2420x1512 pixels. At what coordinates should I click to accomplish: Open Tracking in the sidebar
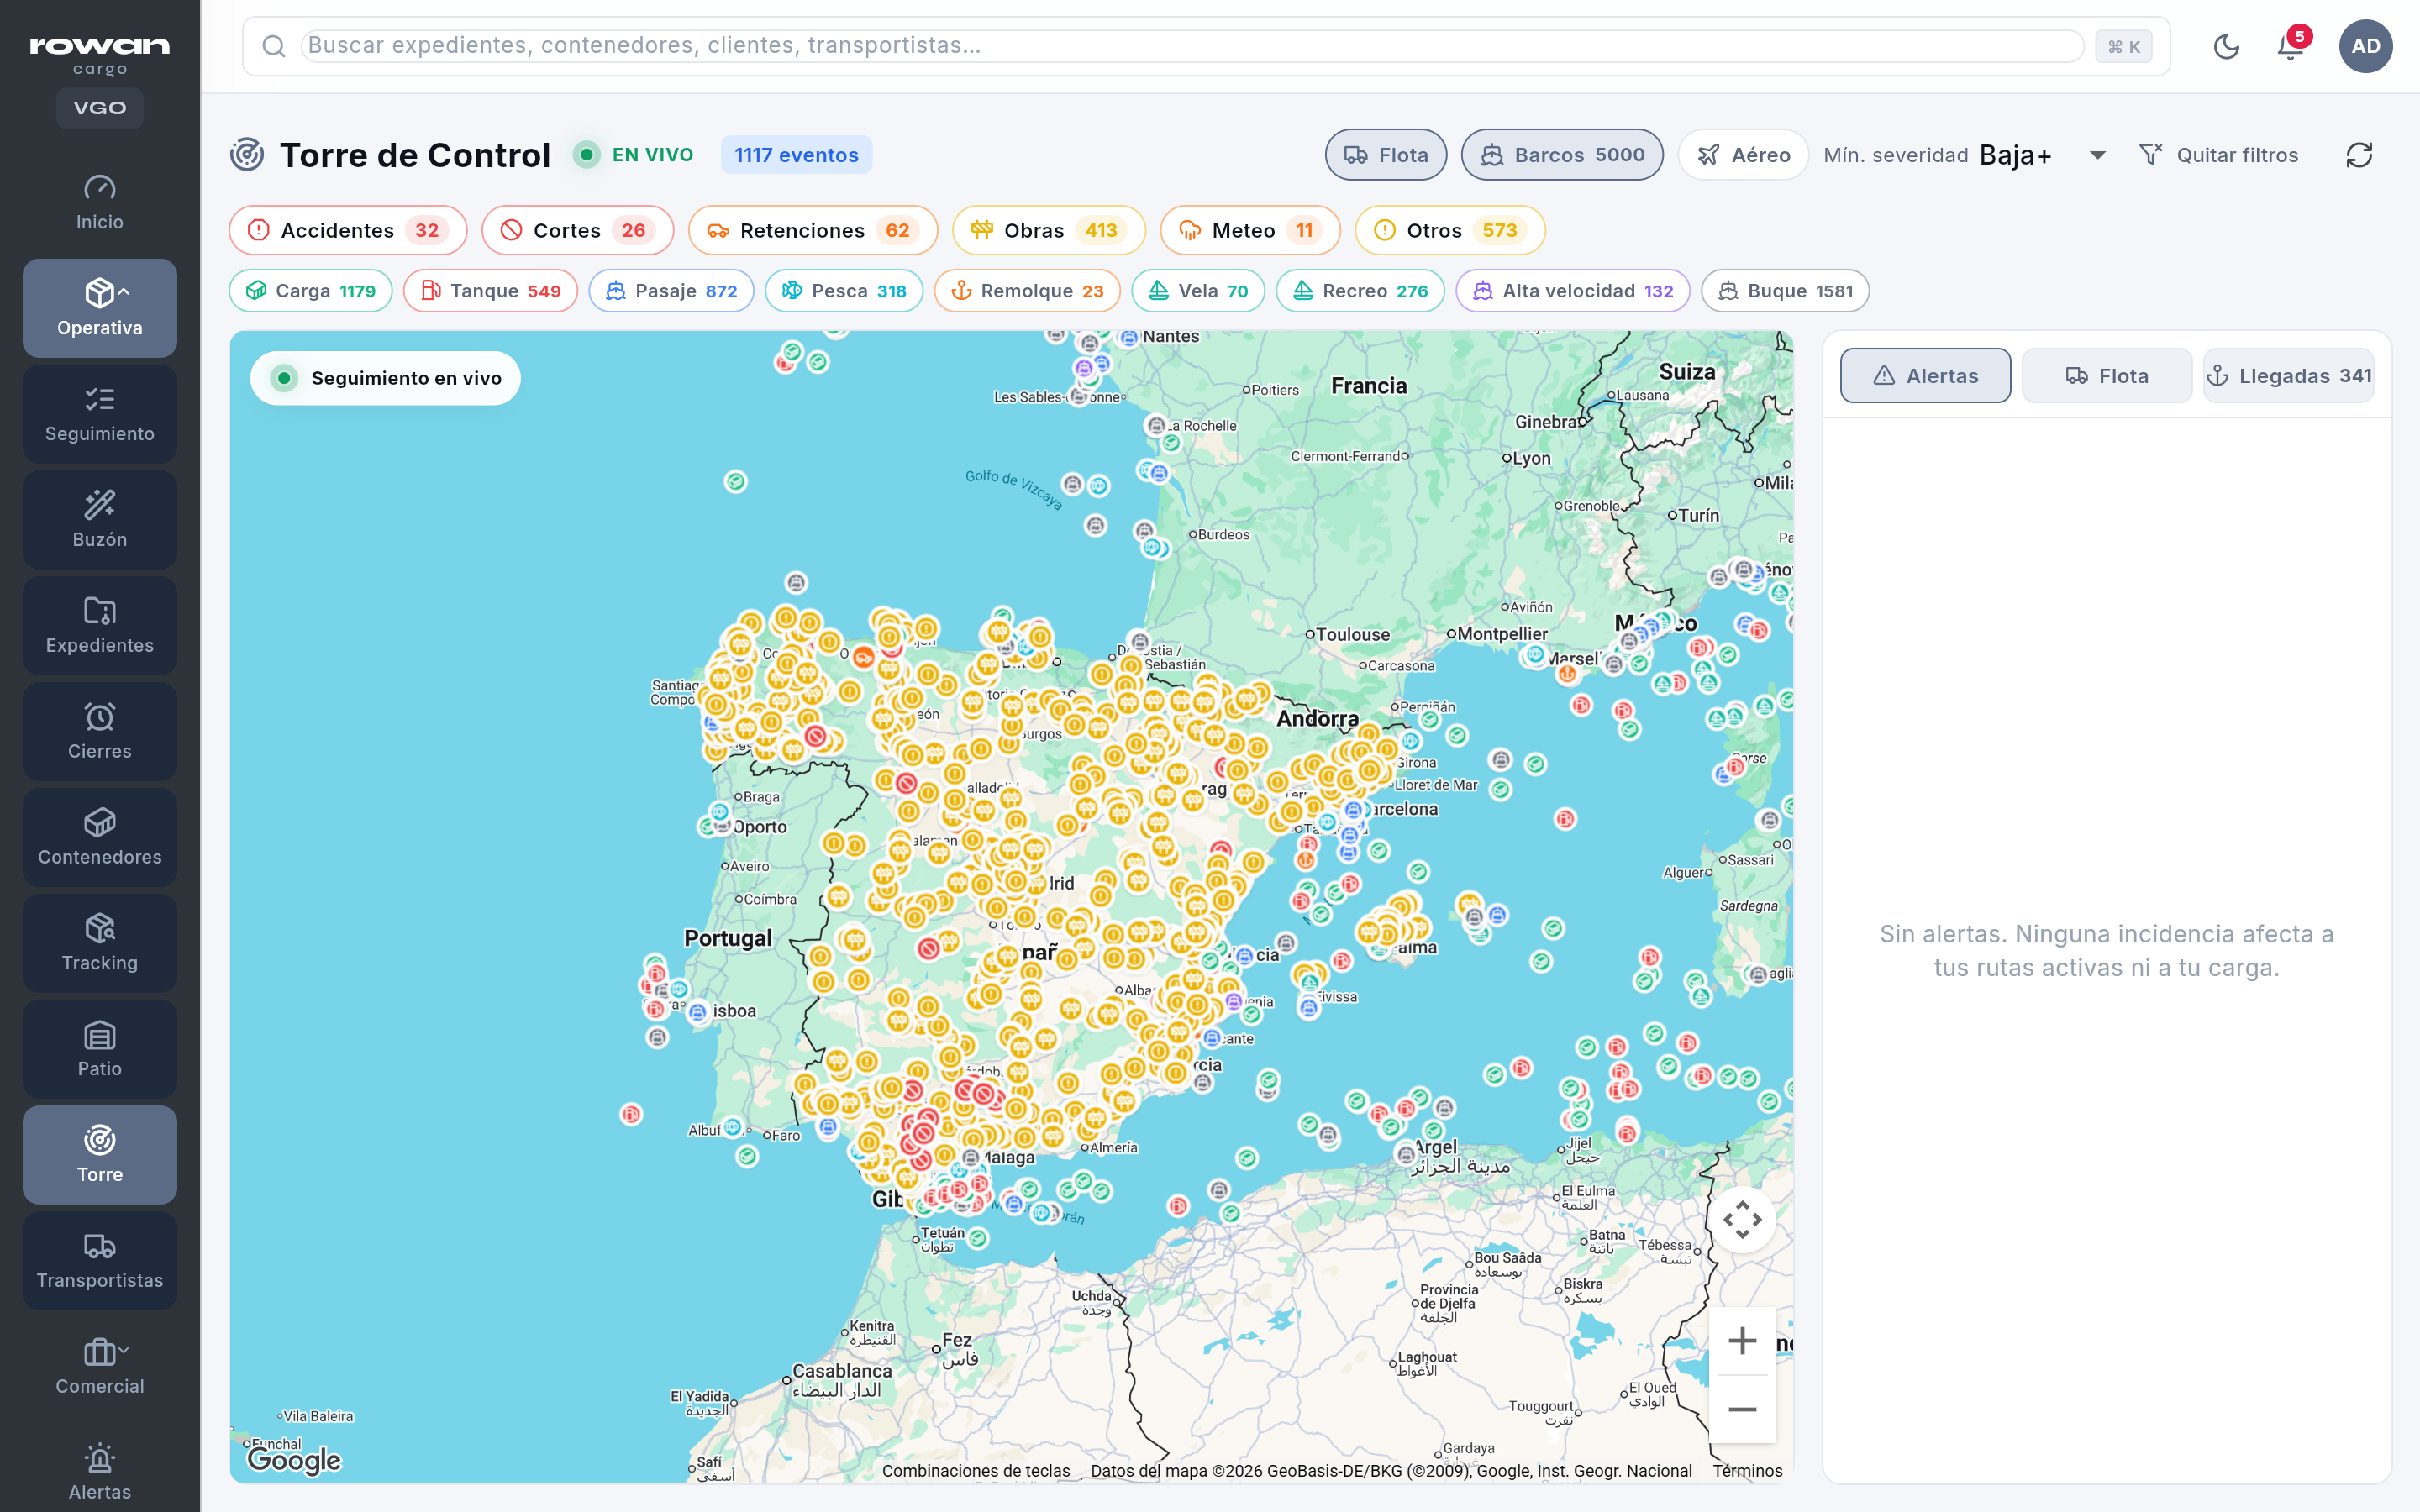tap(100, 944)
